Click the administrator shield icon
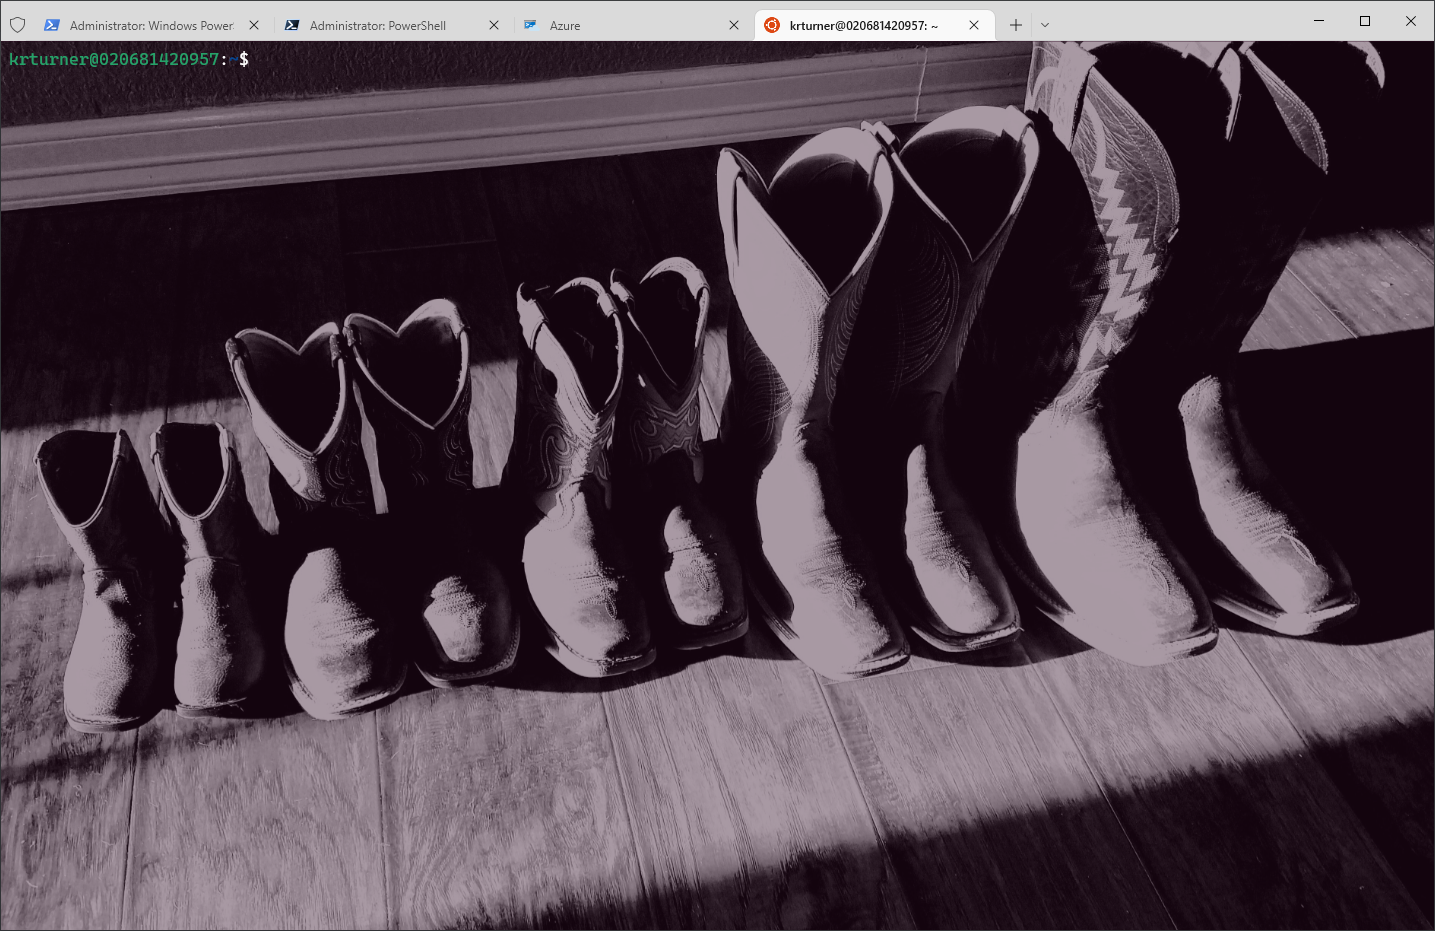1435x931 pixels. 17,25
